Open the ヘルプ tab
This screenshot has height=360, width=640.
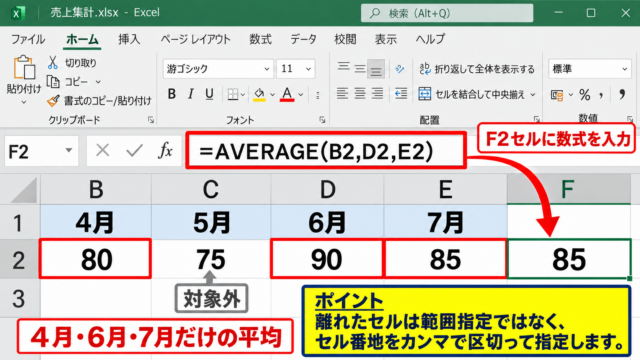coord(430,39)
